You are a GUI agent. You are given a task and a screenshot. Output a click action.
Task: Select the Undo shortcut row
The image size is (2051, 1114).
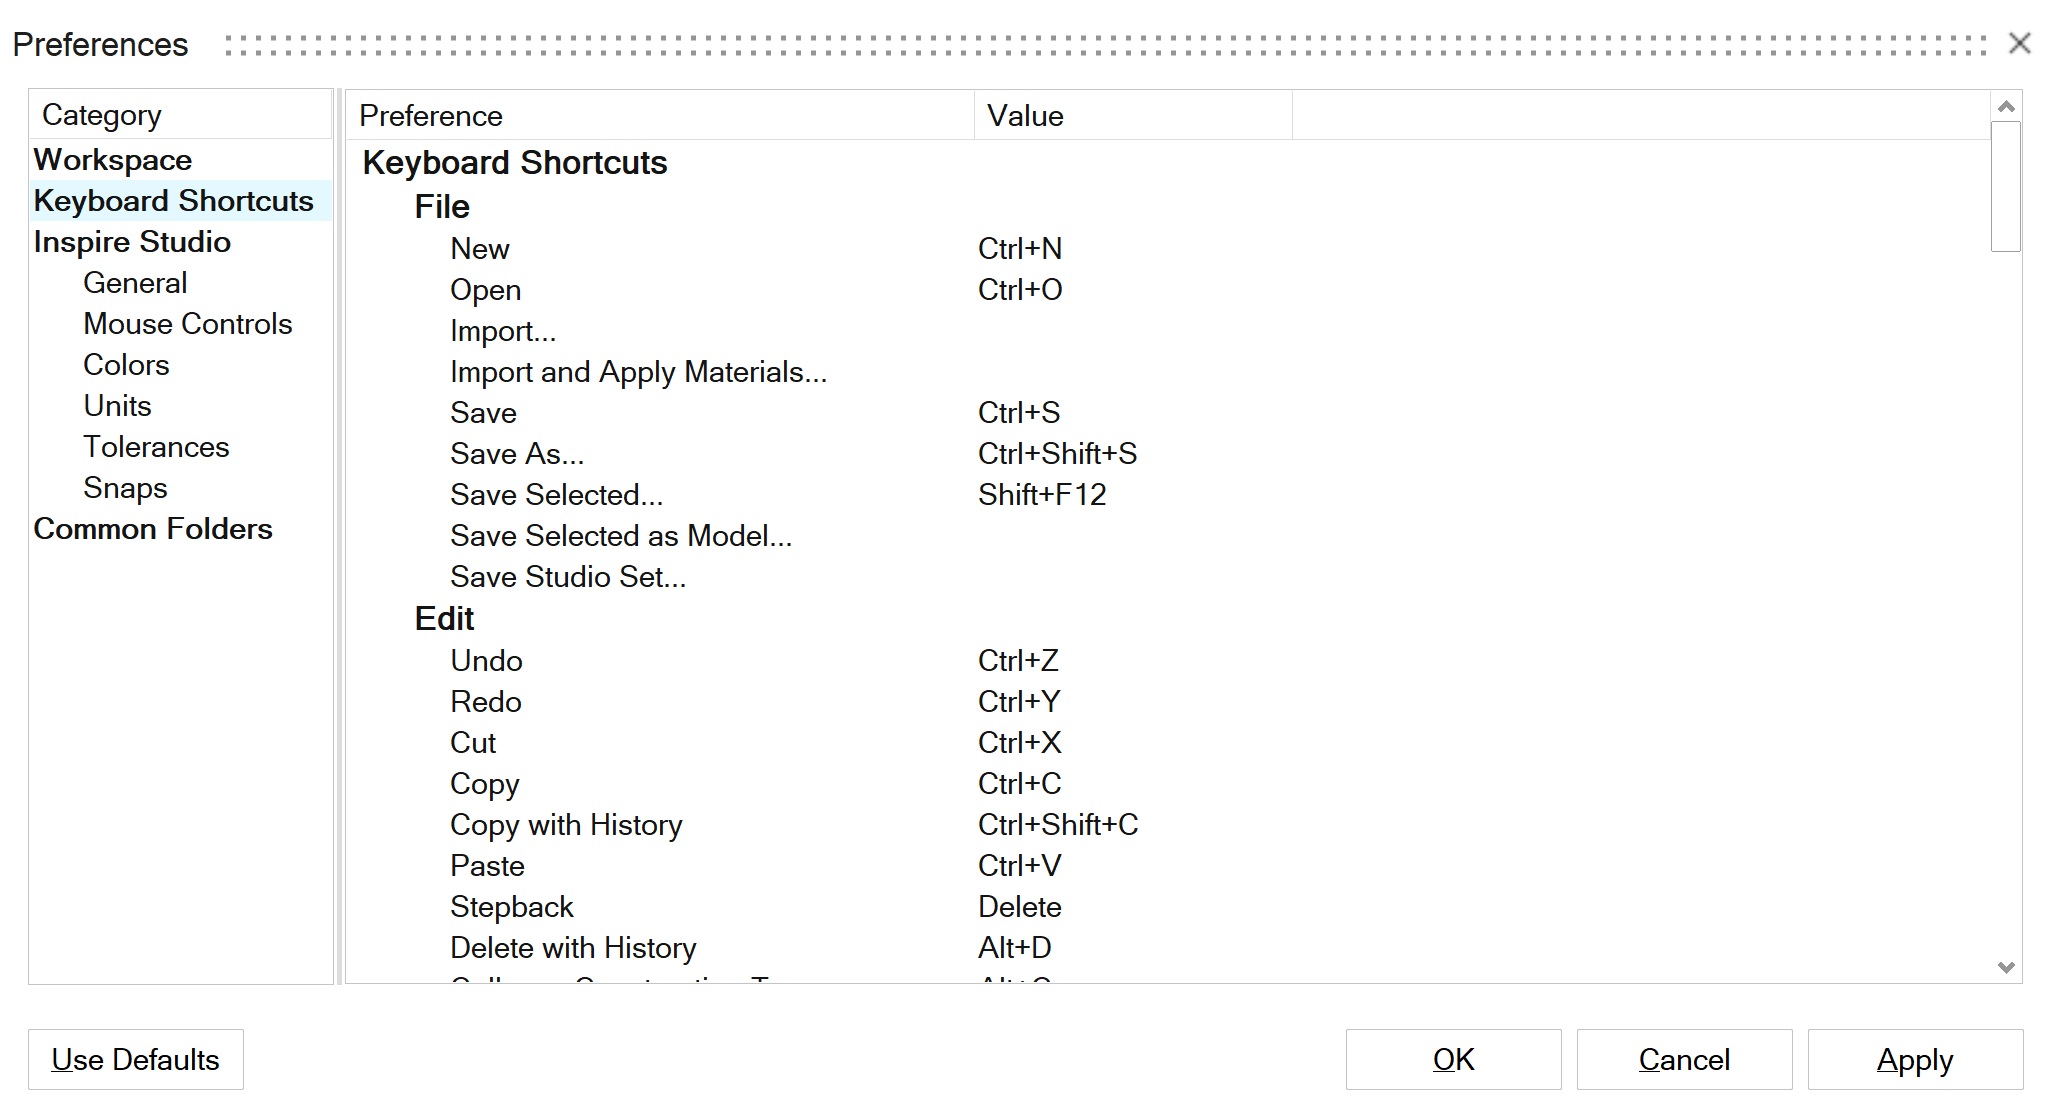tap(486, 661)
